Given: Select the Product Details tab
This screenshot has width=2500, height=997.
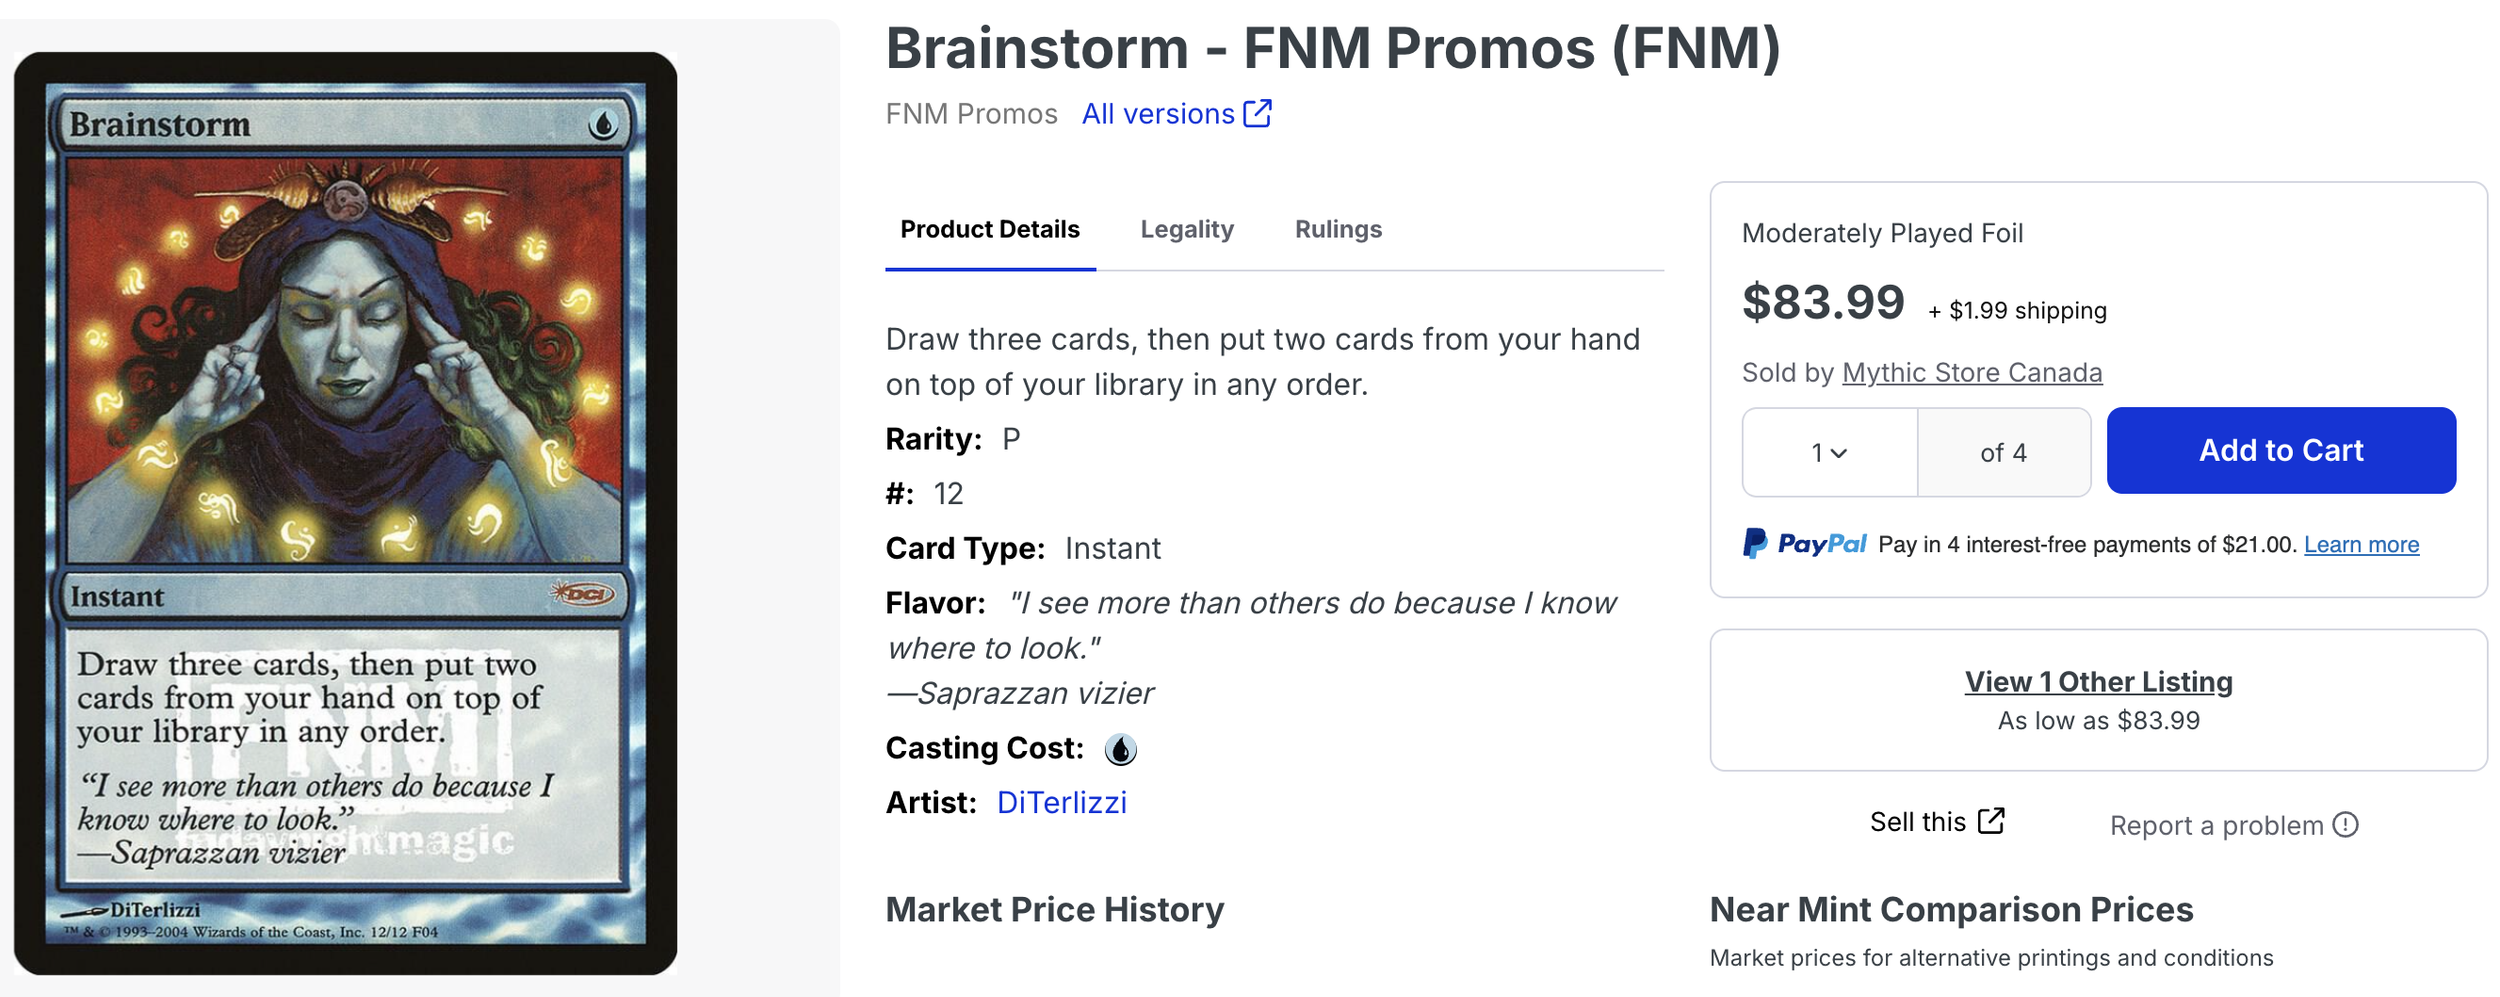Looking at the screenshot, I should coord(990,229).
